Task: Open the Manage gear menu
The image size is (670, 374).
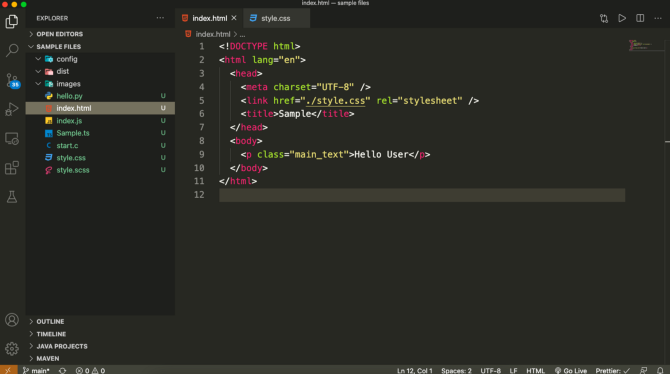Action: click(x=12, y=349)
